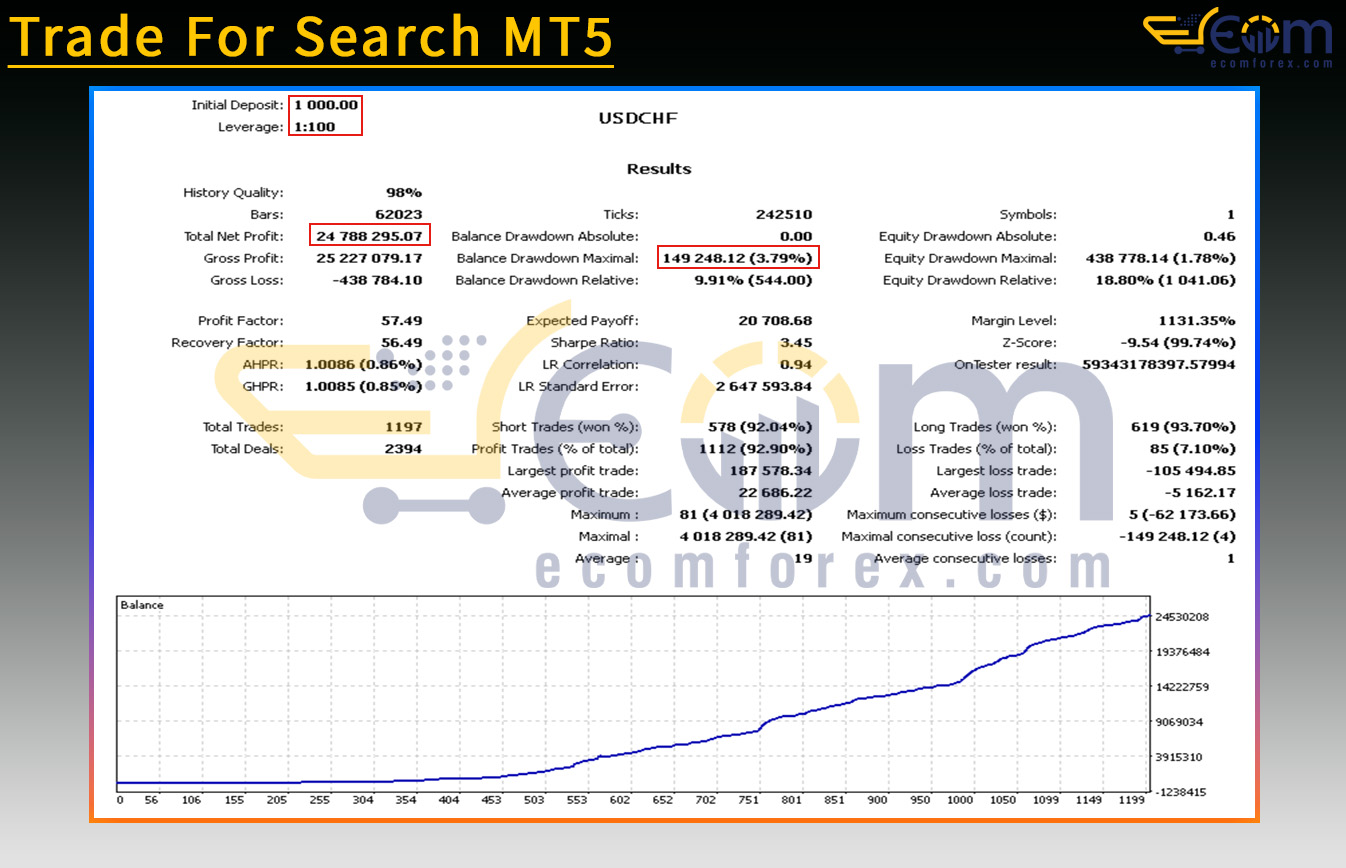The width and height of the screenshot is (1346, 868).
Task: Click the Total Net Profit value 24 788 295.07
Action: [x=369, y=237]
